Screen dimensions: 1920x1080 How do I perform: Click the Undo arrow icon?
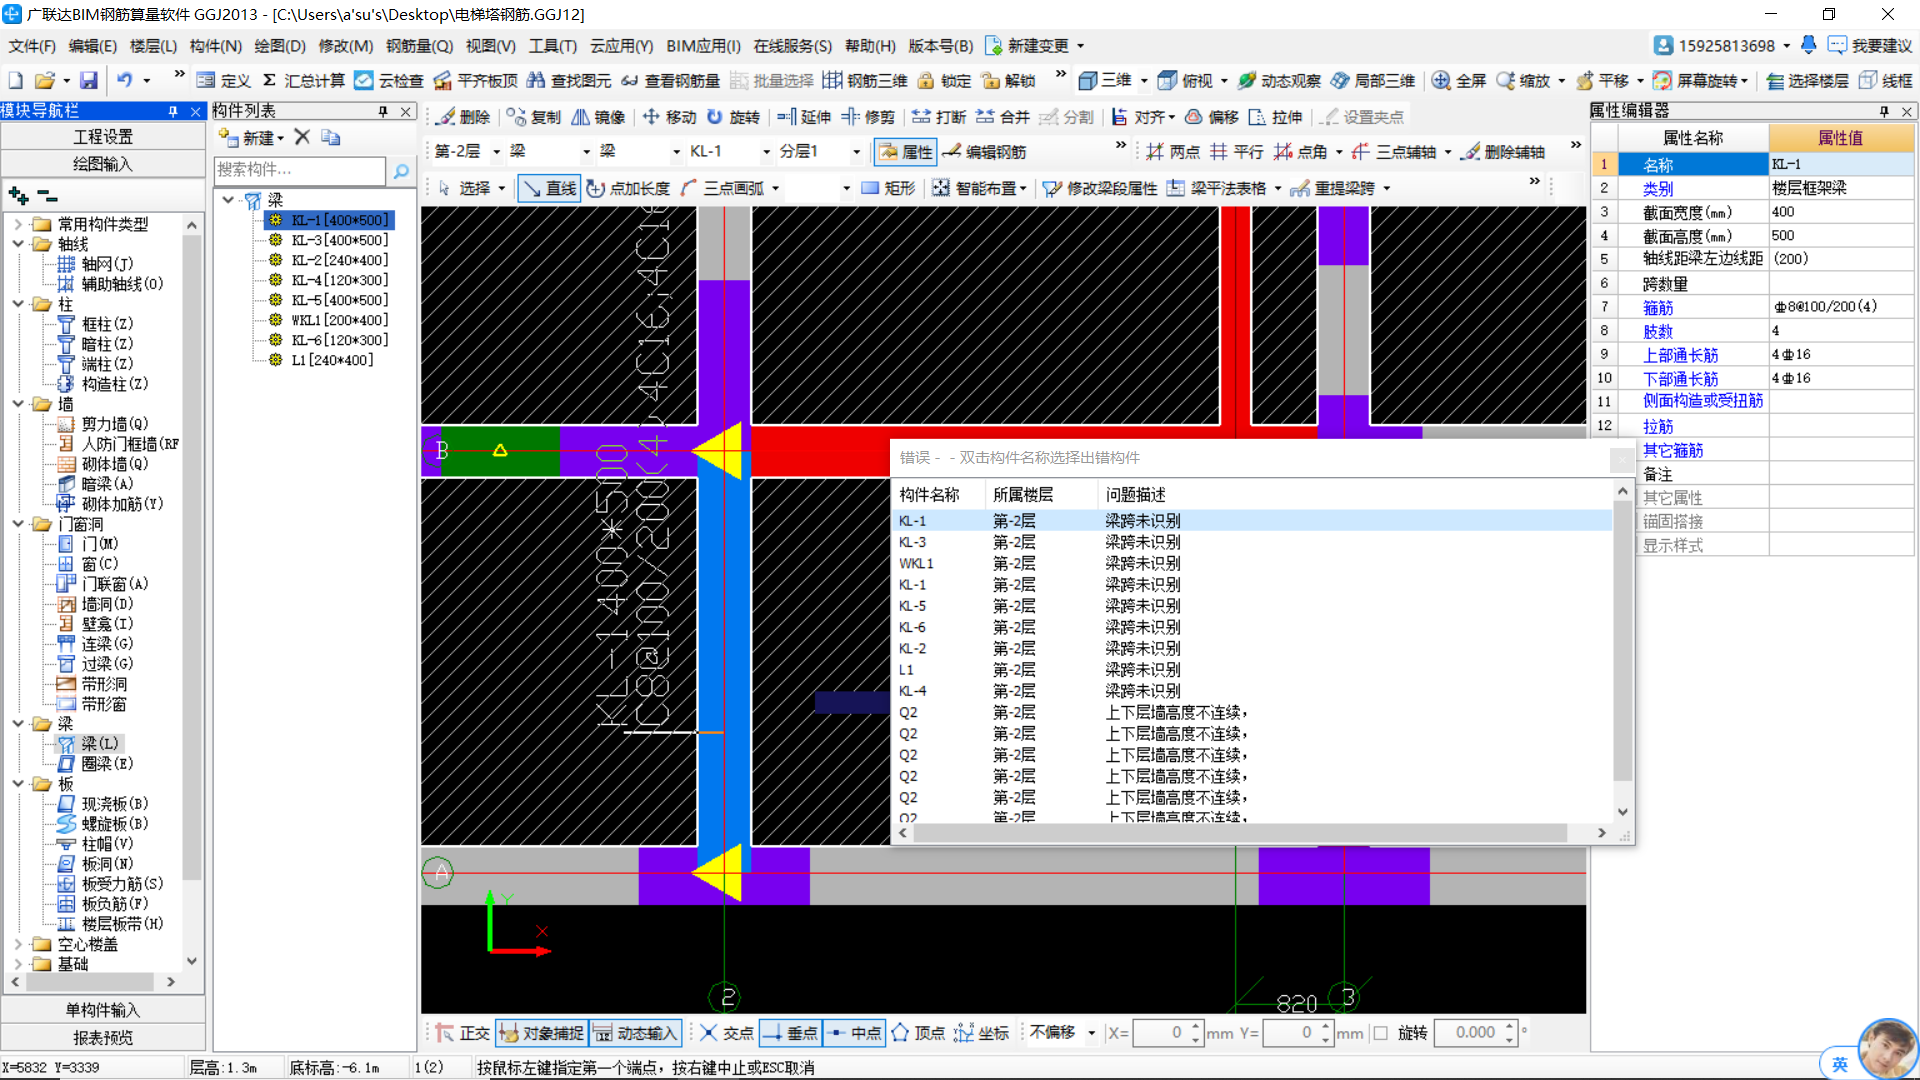(x=124, y=81)
